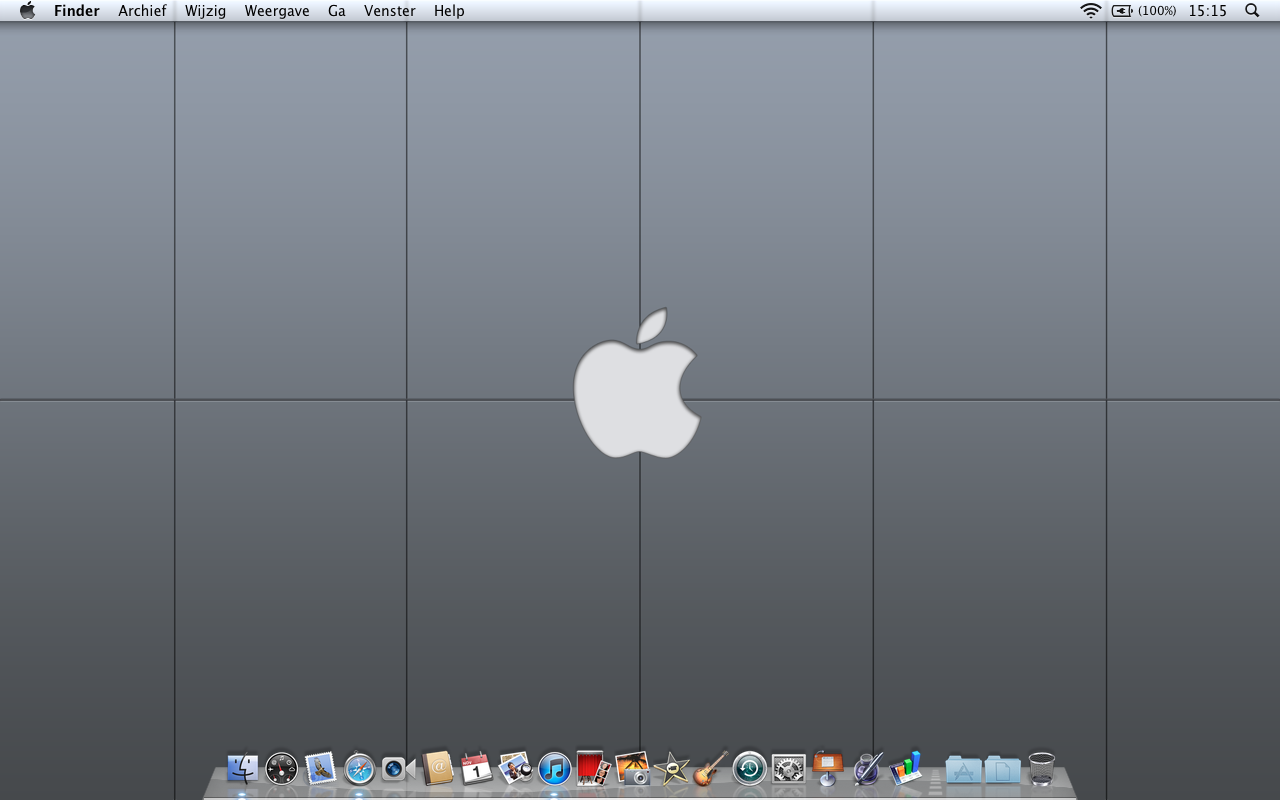Open Pages ink pen icon in Dock
This screenshot has height=800, width=1280.
867,768
